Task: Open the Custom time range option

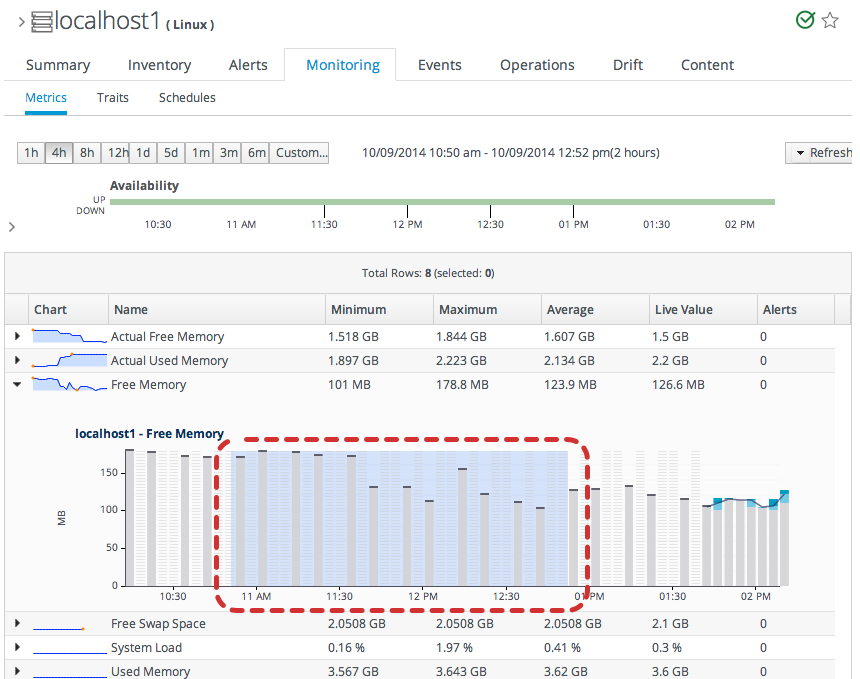Action: click(x=301, y=153)
